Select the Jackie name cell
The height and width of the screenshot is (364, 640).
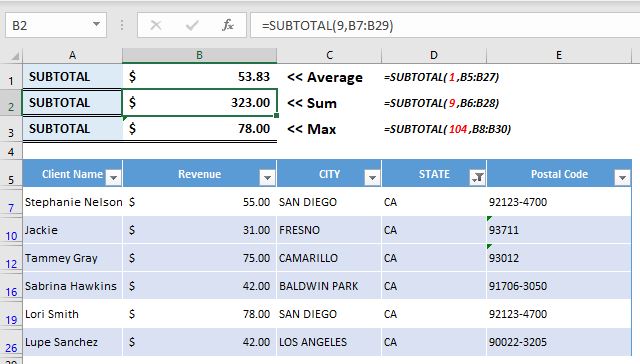coord(73,230)
